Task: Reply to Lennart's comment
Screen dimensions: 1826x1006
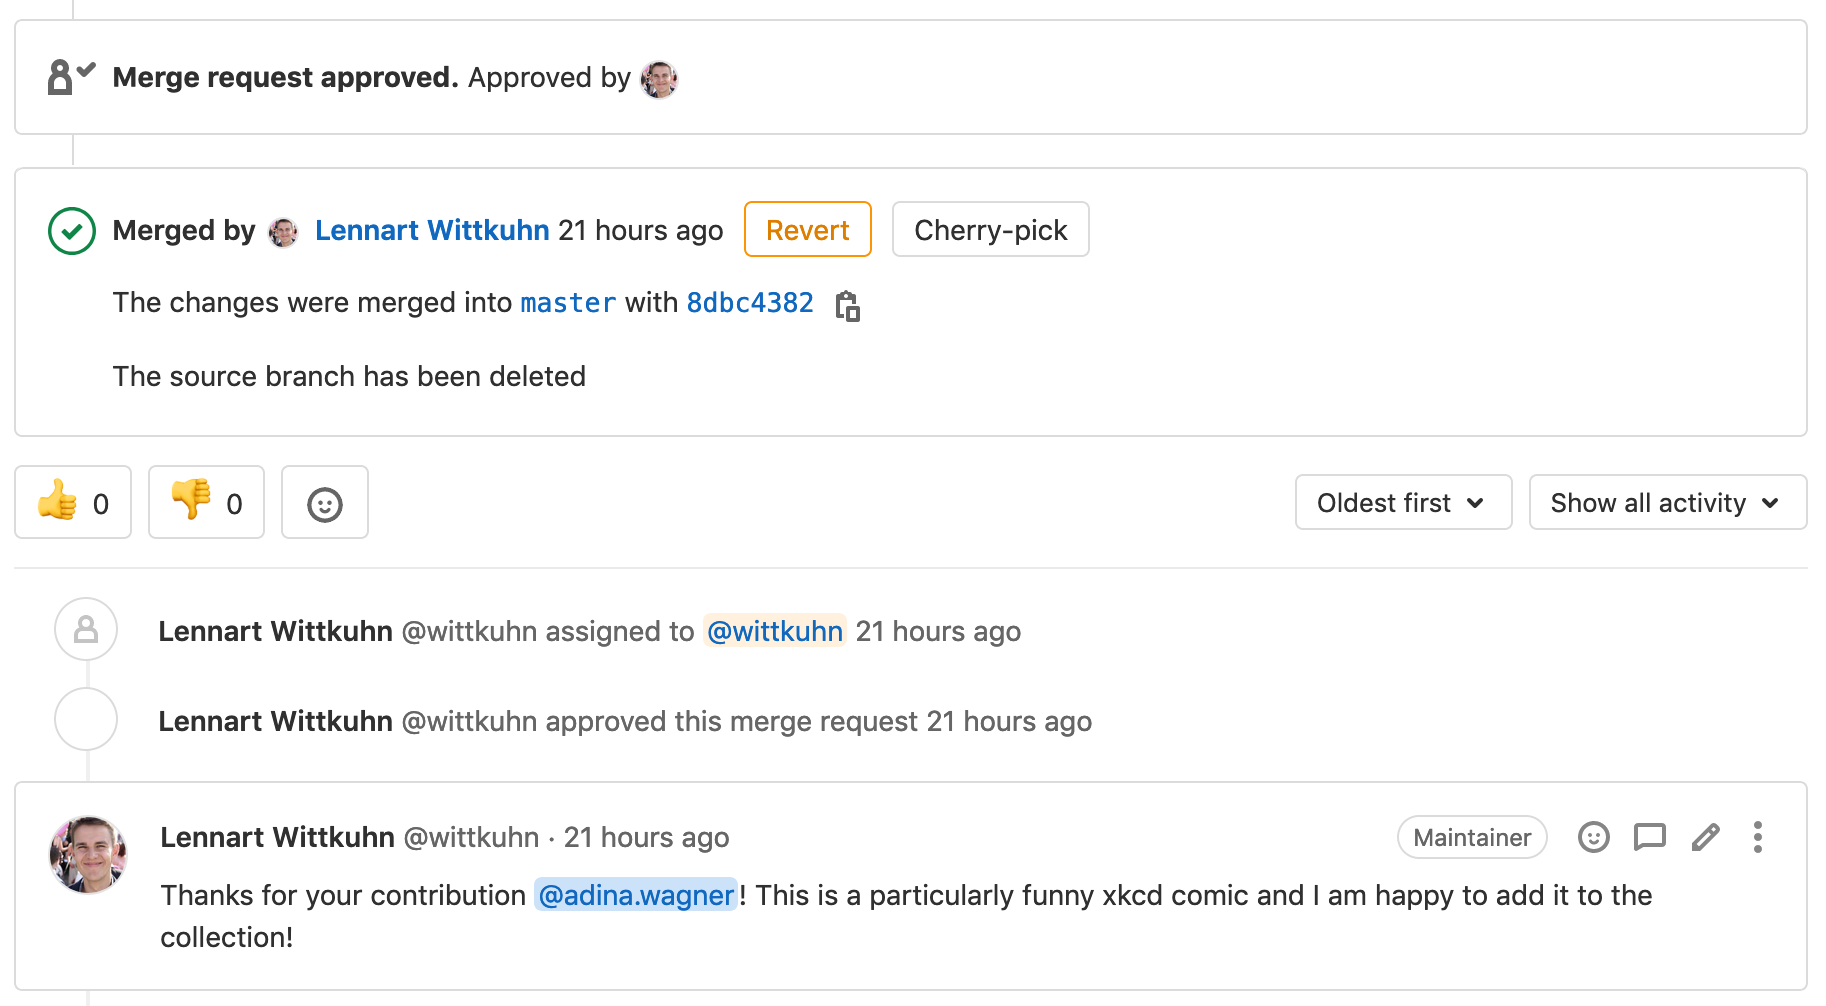Action: pos(1649,837)
